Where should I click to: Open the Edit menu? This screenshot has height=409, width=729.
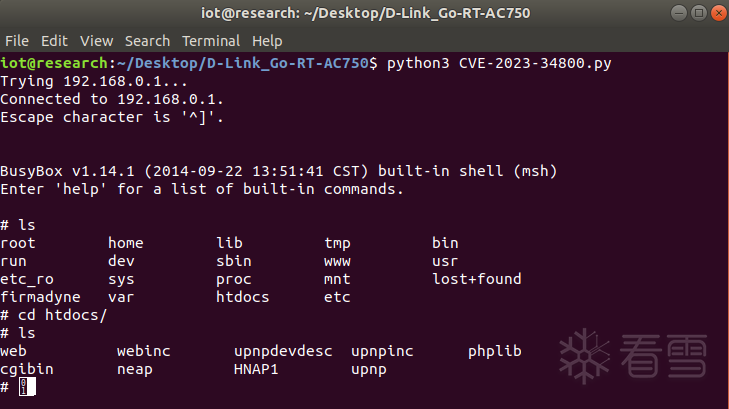(54, 41)
